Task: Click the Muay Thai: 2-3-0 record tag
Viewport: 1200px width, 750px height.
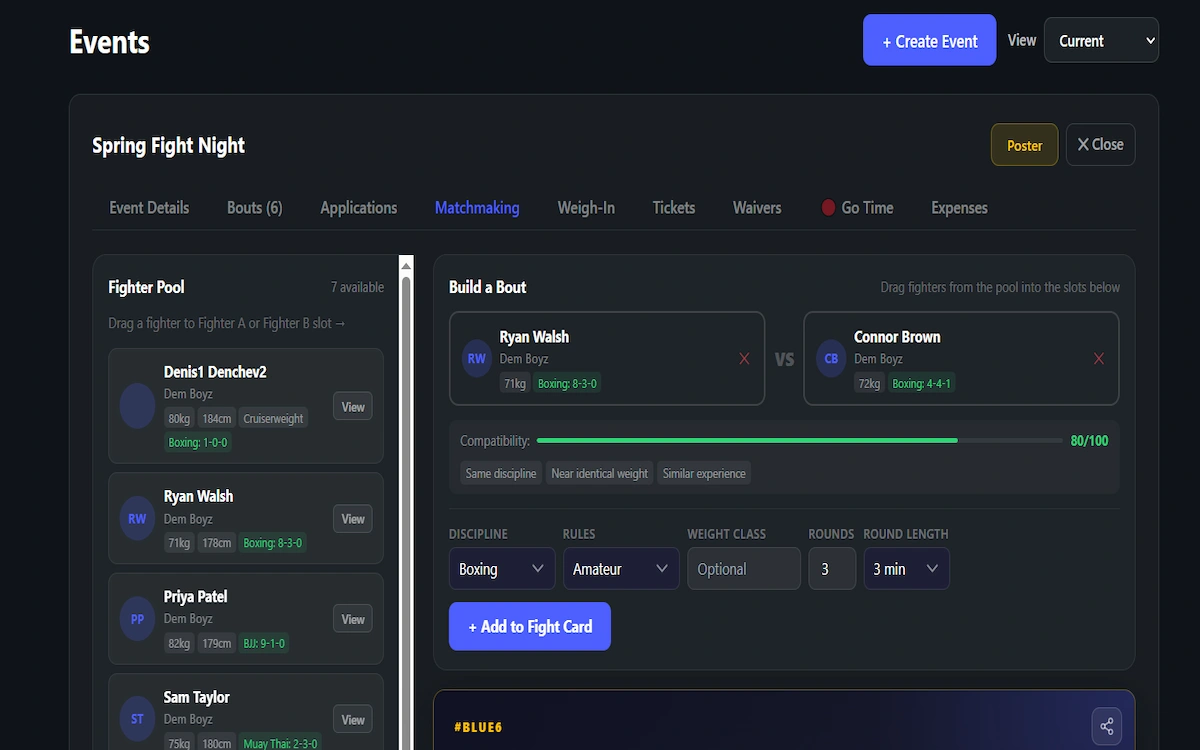Action: [x=281, y=743]
